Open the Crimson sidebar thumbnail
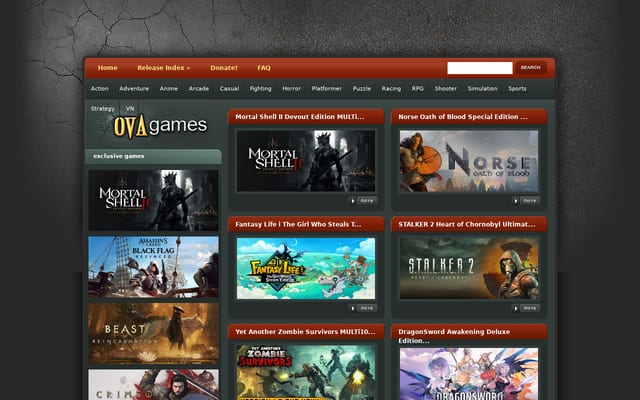Image resolution: width=640 pixels, height=400 pixels. pos(153,385)
